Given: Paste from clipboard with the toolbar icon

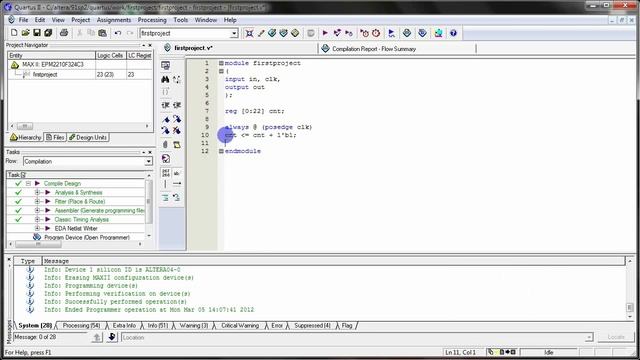Looking at the screenshot, I should click(102, 33).
